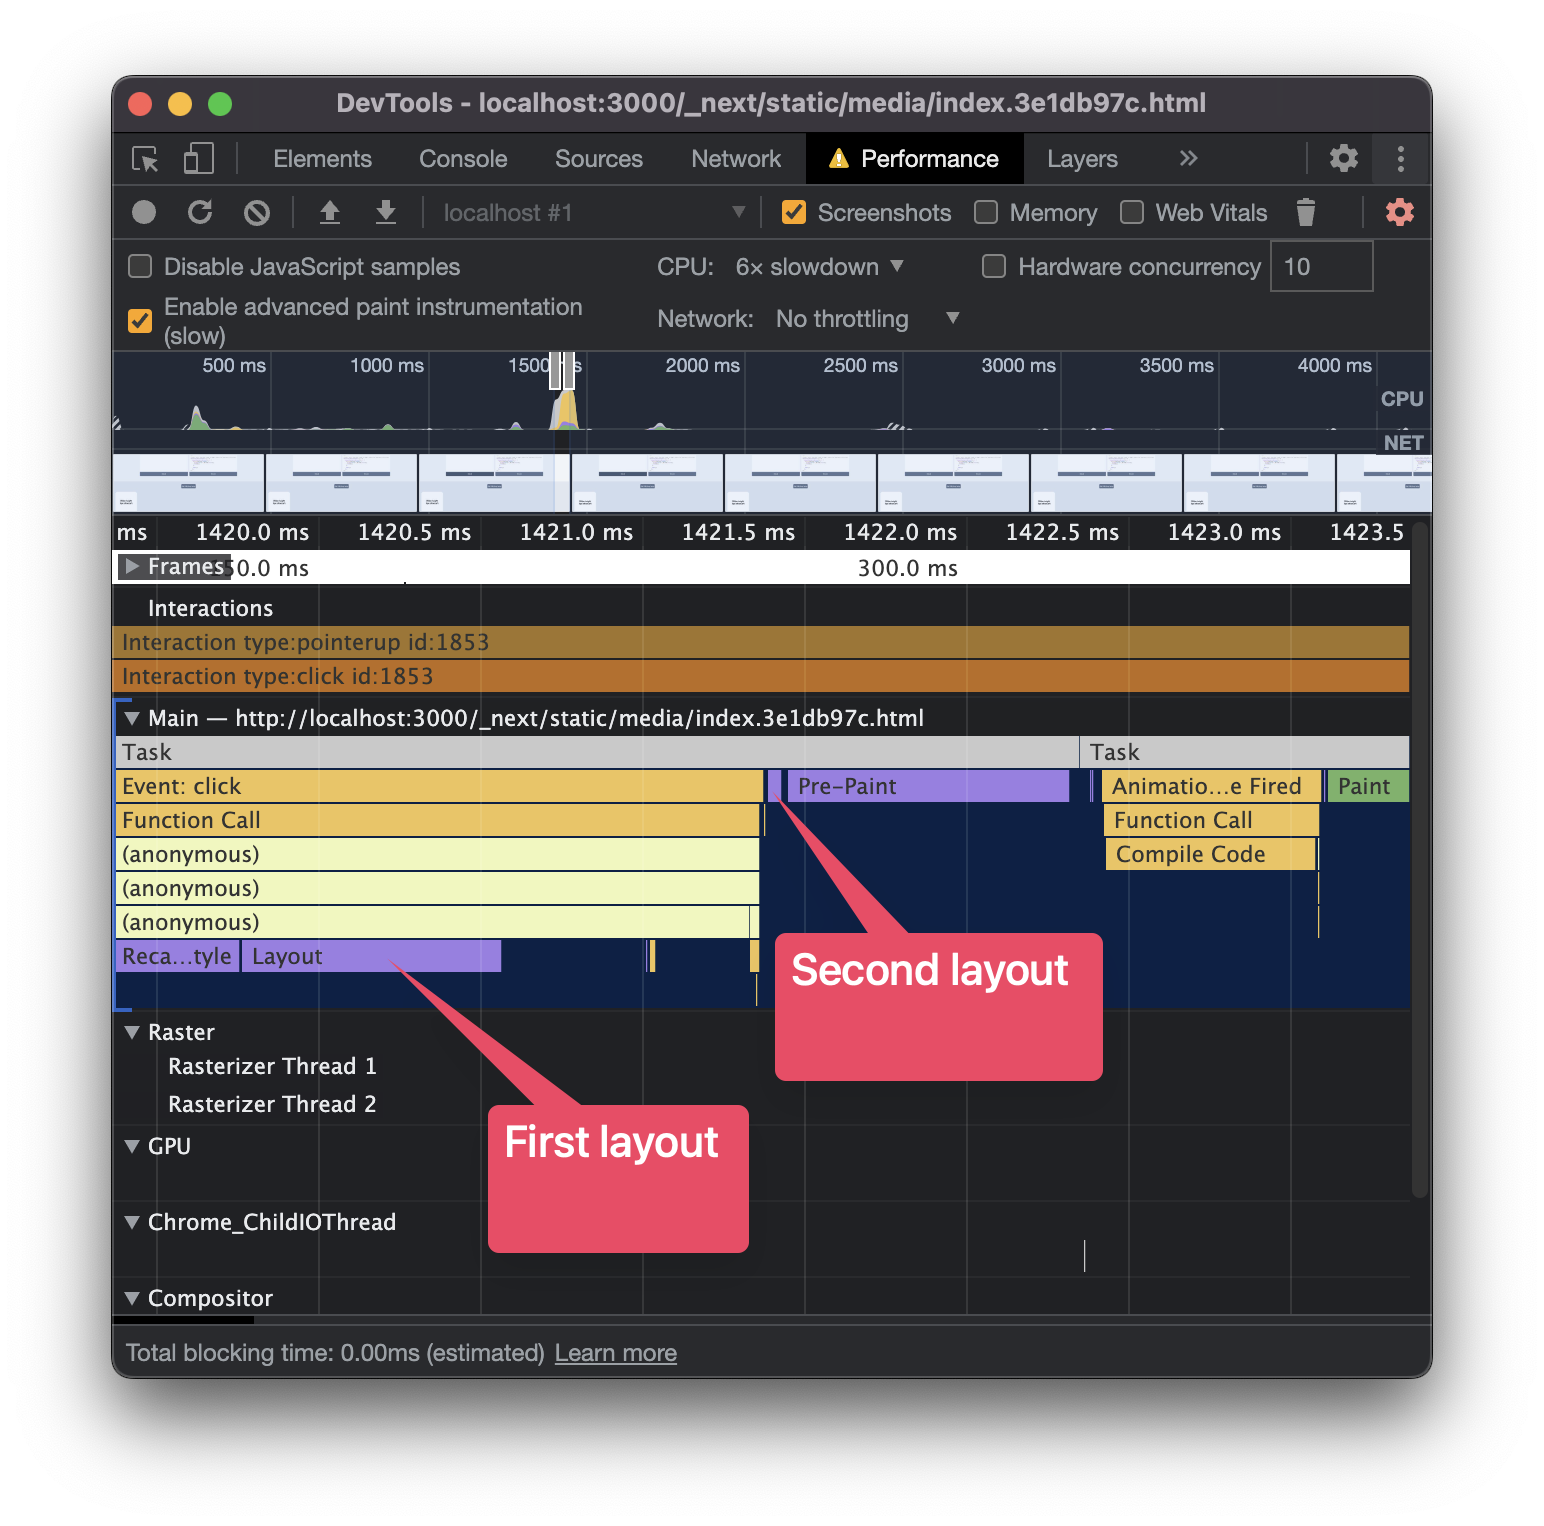Switch to the Elements tab
1544x1526 pixels.
[322, 158]
